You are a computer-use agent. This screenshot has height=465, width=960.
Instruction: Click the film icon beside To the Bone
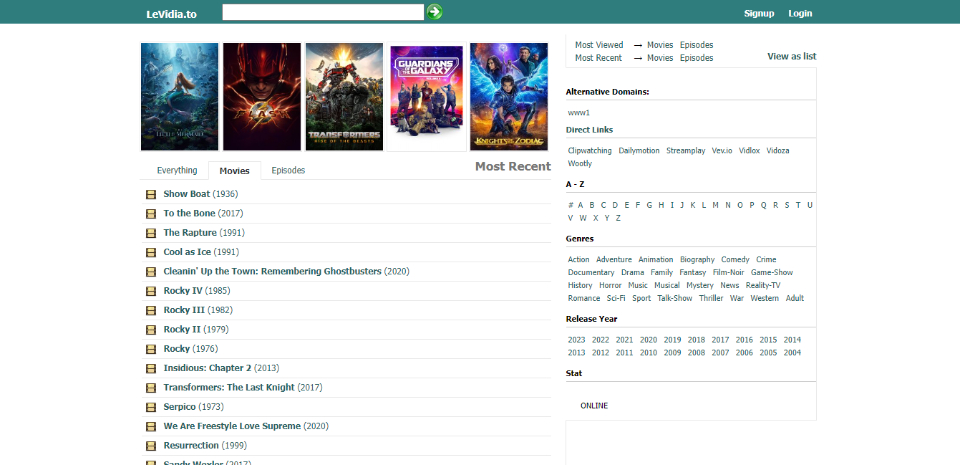pyautogui.click(x=151, y=214)
